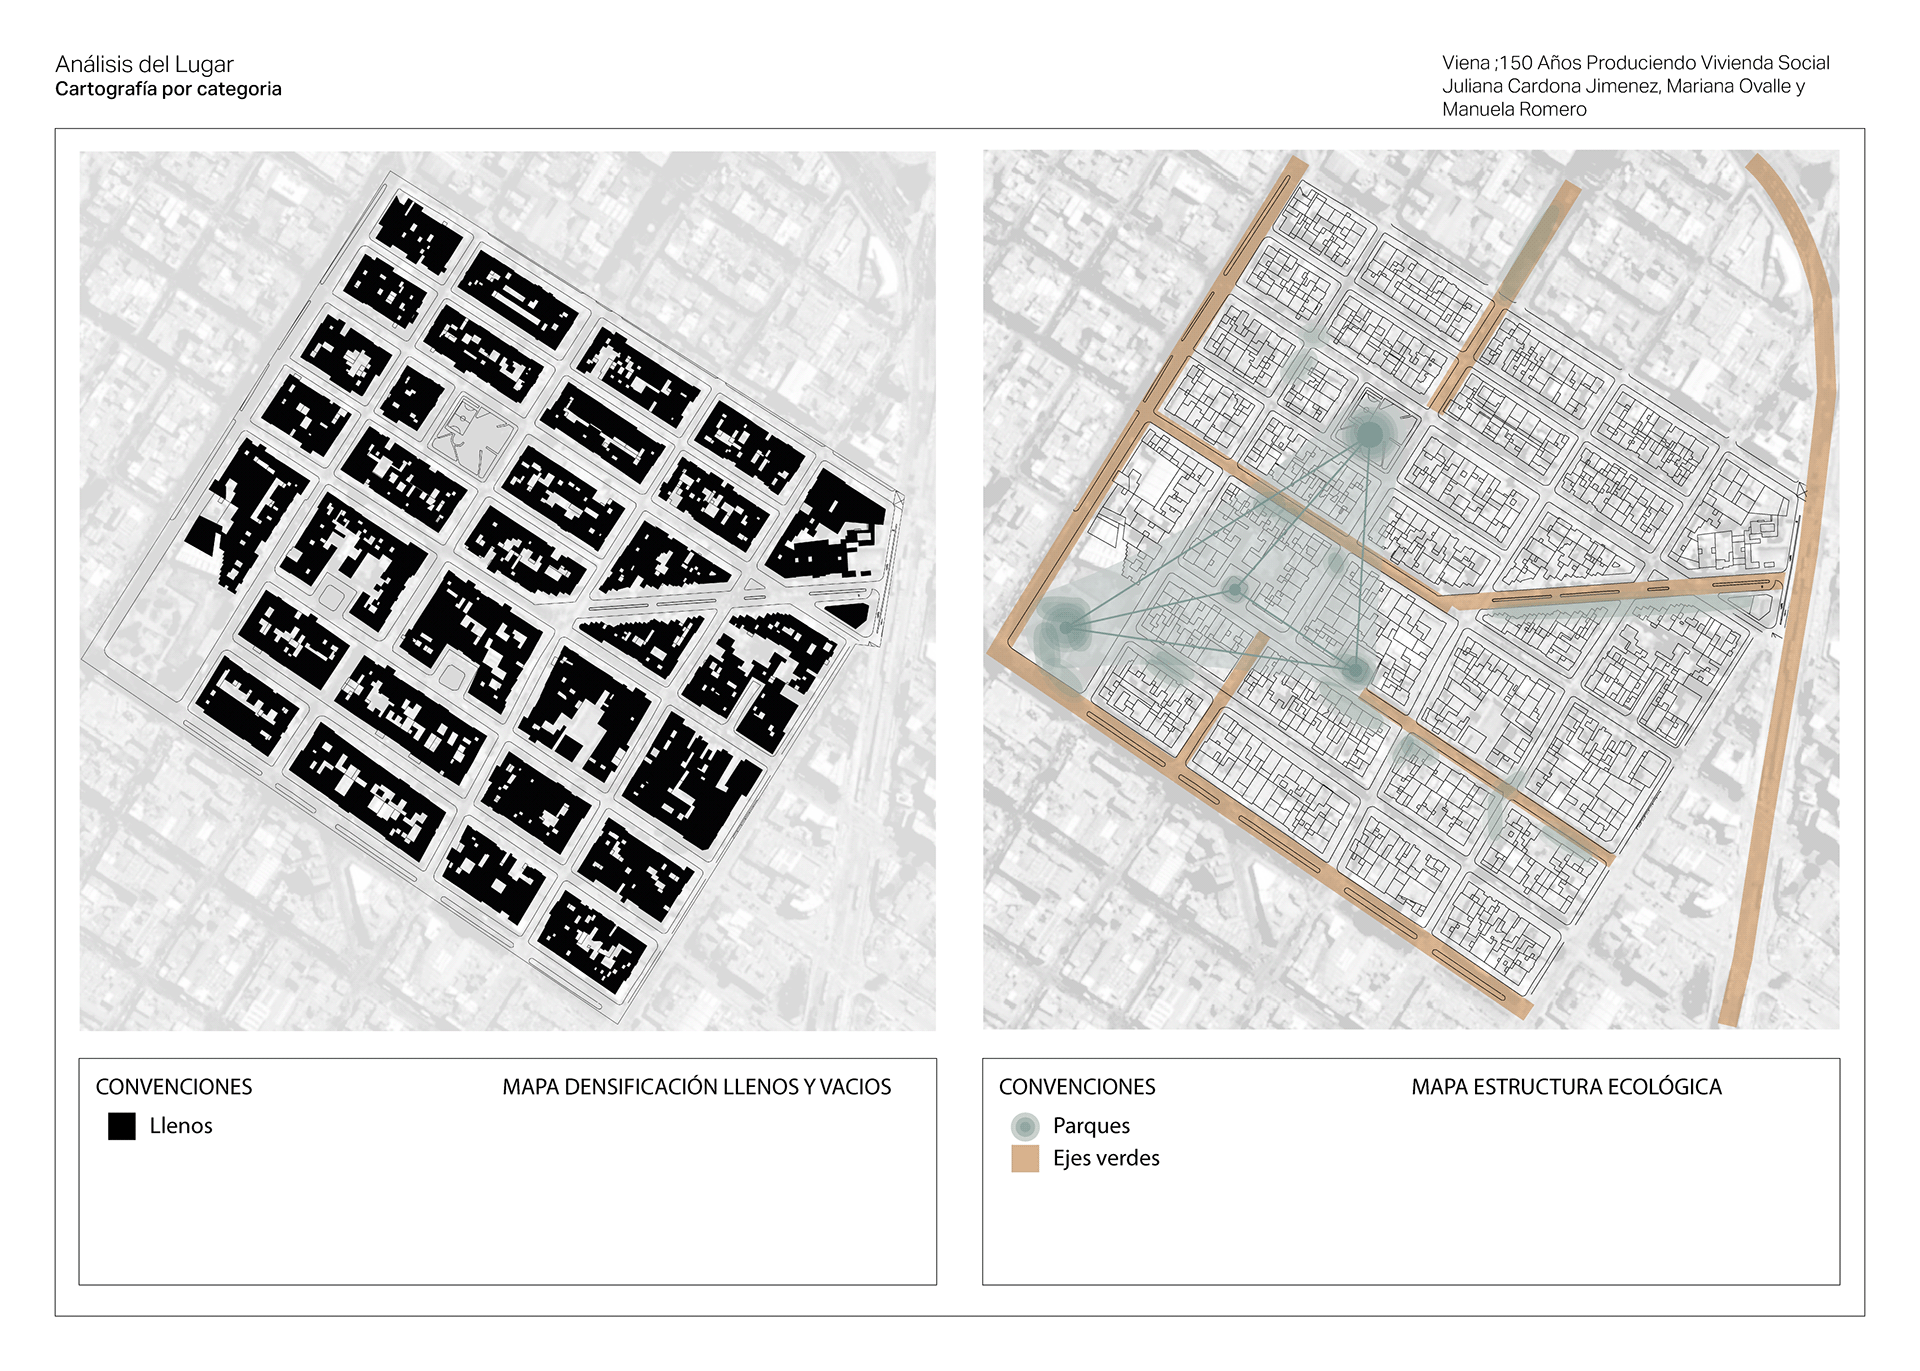
Task: Click the 'Llenos' legend label
Action: (181, 1126)
